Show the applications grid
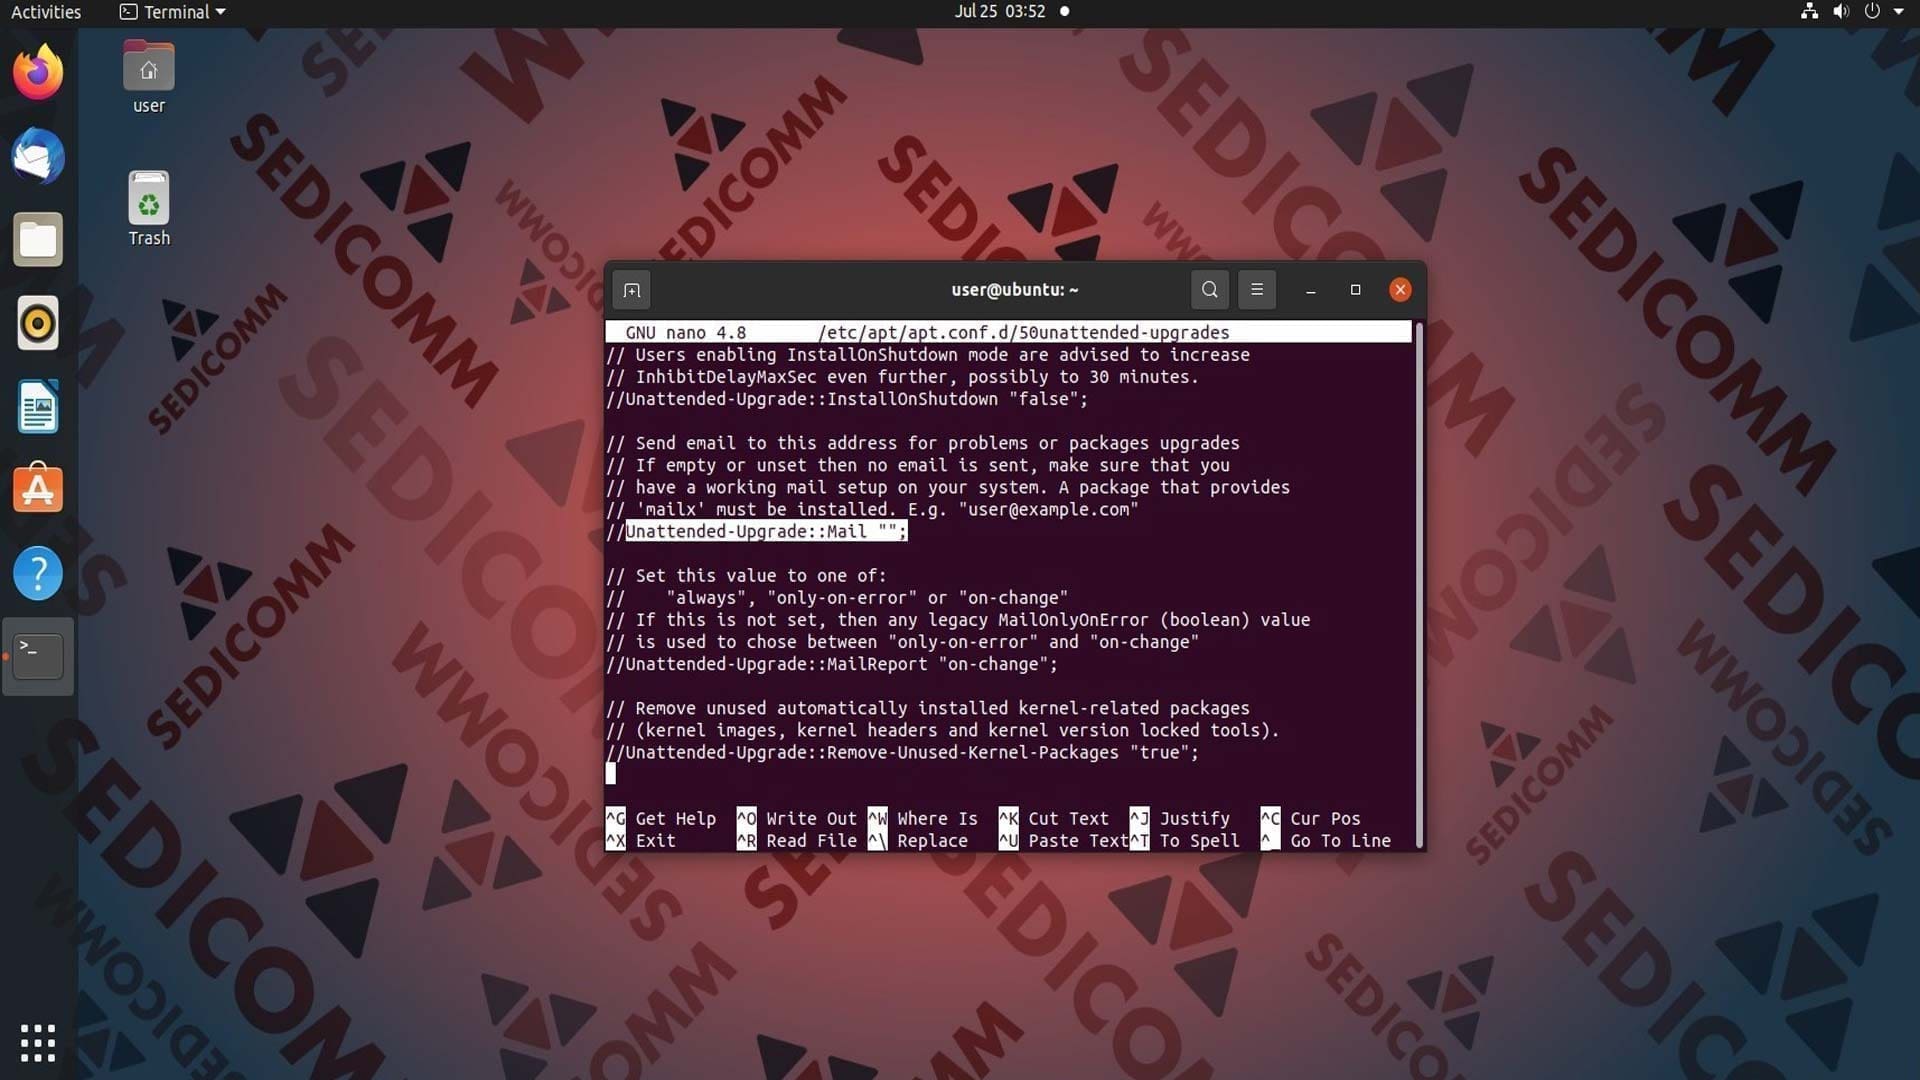 point(38,1043)
